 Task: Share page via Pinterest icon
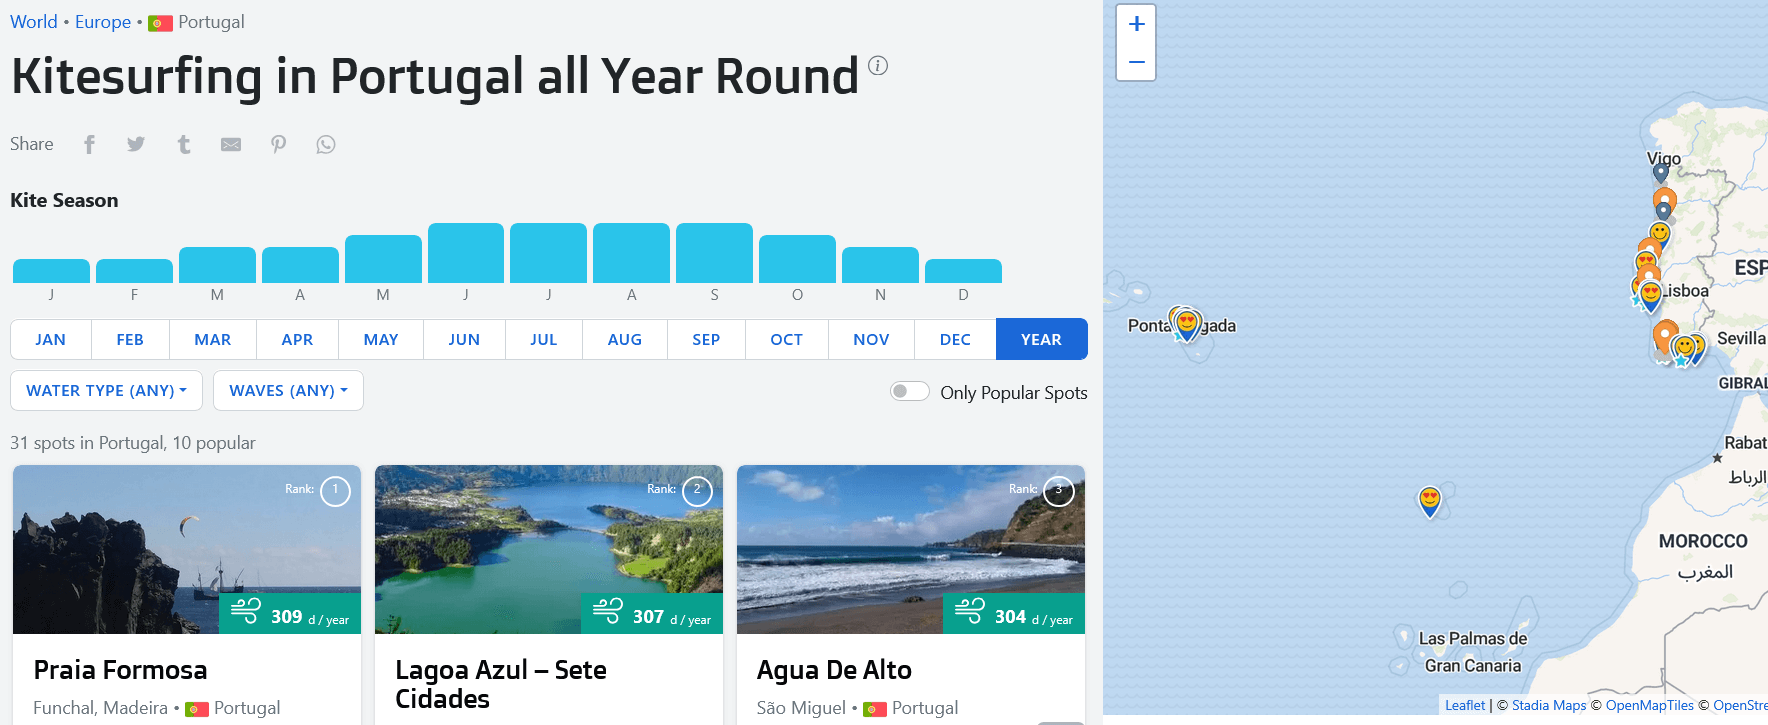point(279,145)
